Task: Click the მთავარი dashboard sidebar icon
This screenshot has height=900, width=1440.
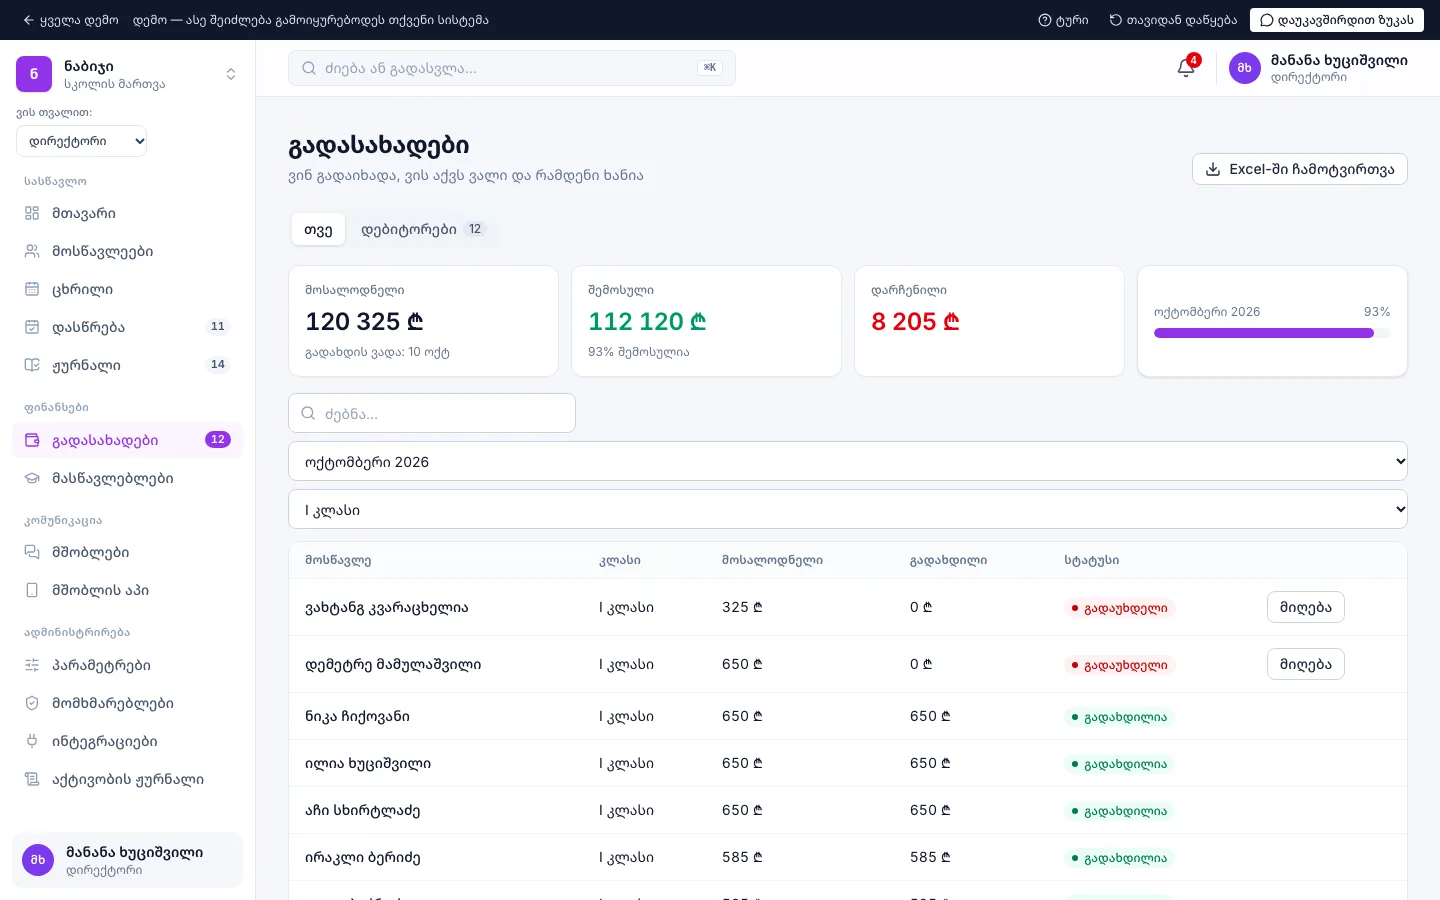Action: point(32,213)
